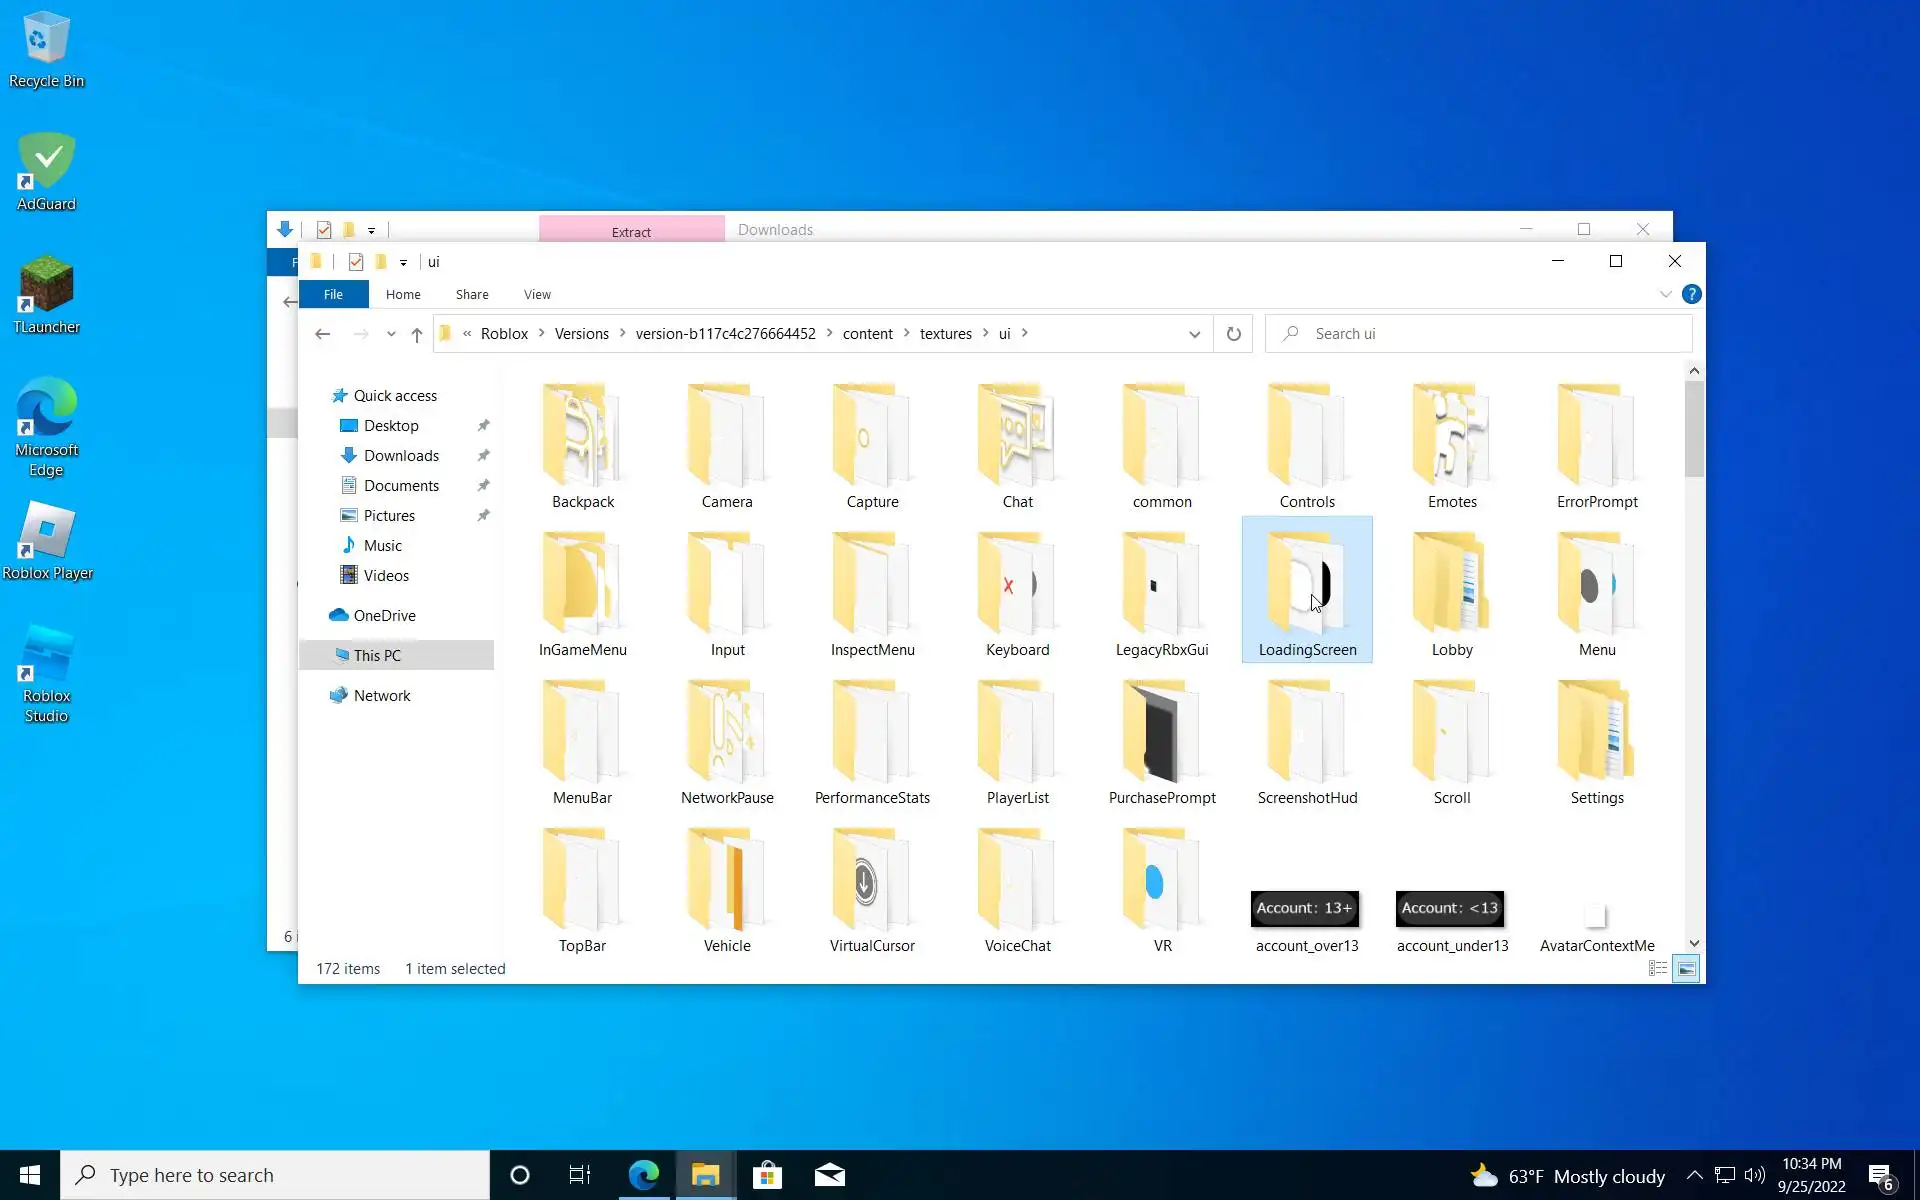
Task: Open the Recent locations dropdown arrow
Action: [x=391, y=334]
